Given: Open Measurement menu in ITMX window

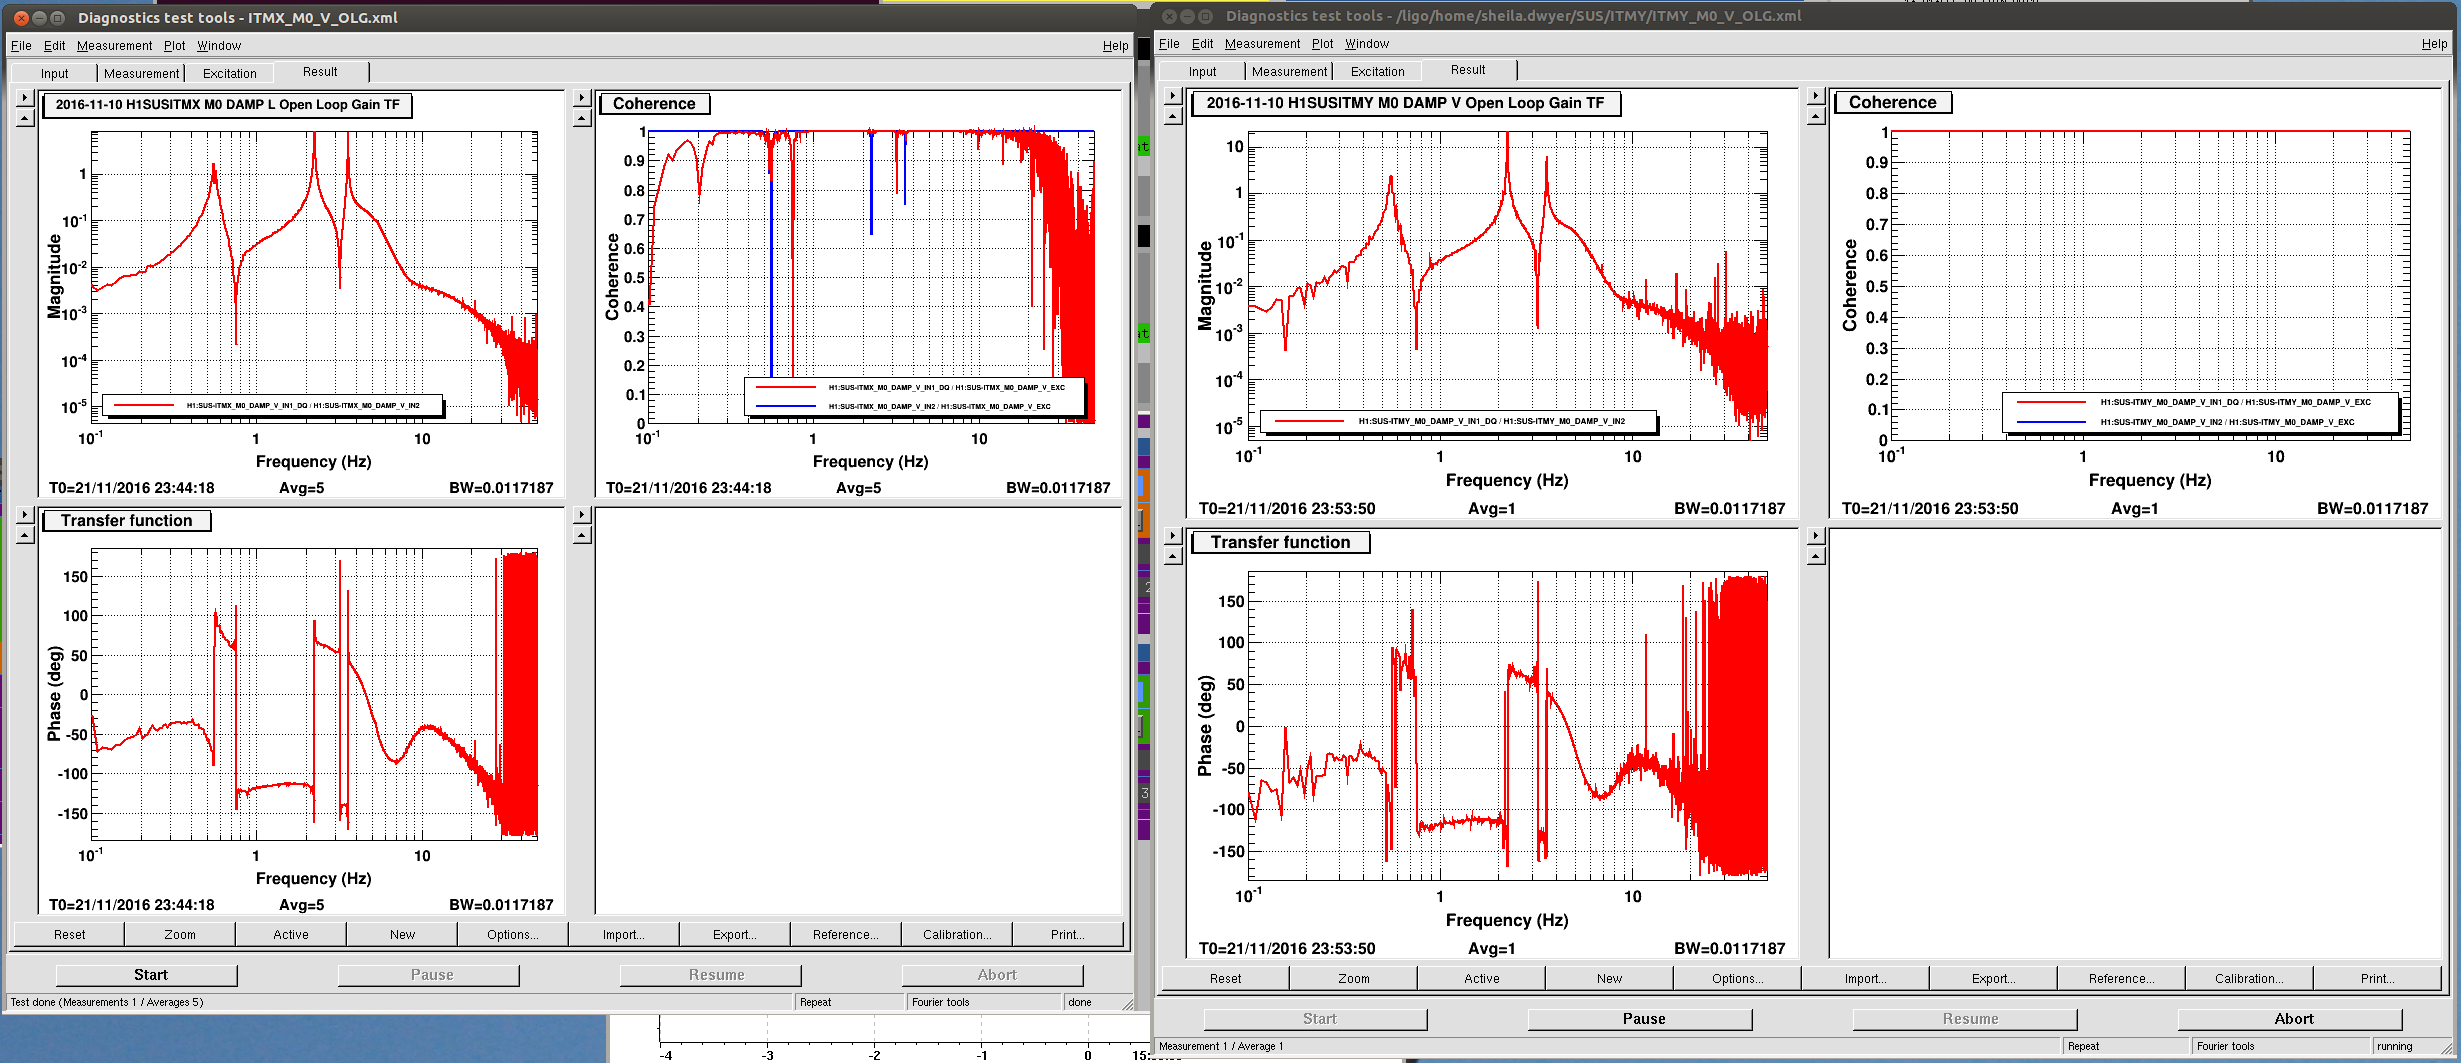Looking at the screenshot, I should [114, 45].
